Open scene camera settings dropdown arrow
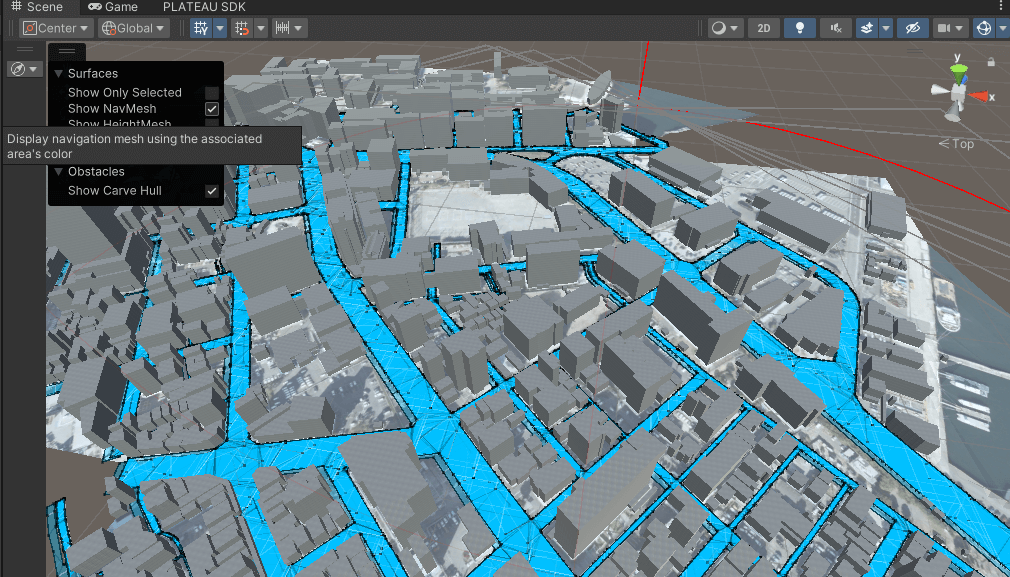 point(961,28)
